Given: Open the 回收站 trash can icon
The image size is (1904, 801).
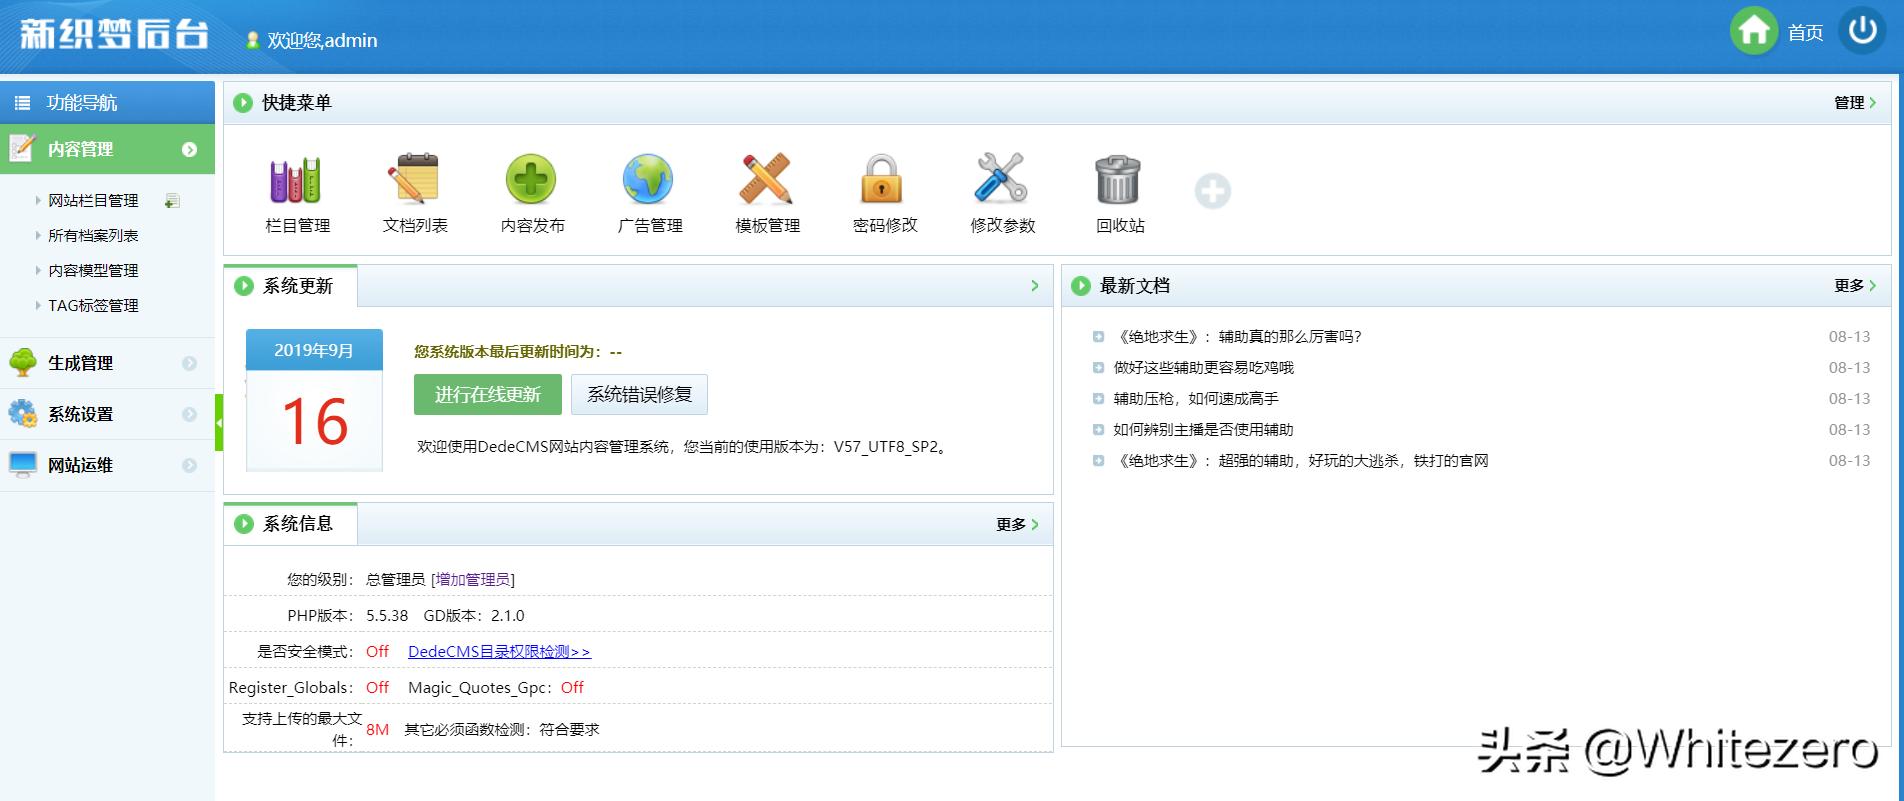Looking at the screenshot, I should click(1118, 180).
